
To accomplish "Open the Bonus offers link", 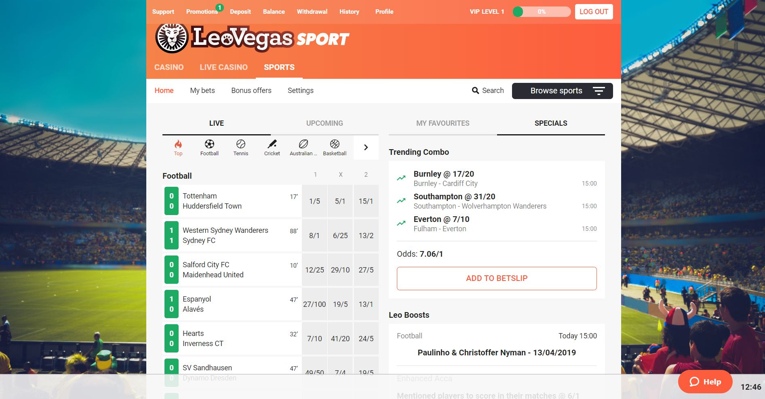I will 251,91.
